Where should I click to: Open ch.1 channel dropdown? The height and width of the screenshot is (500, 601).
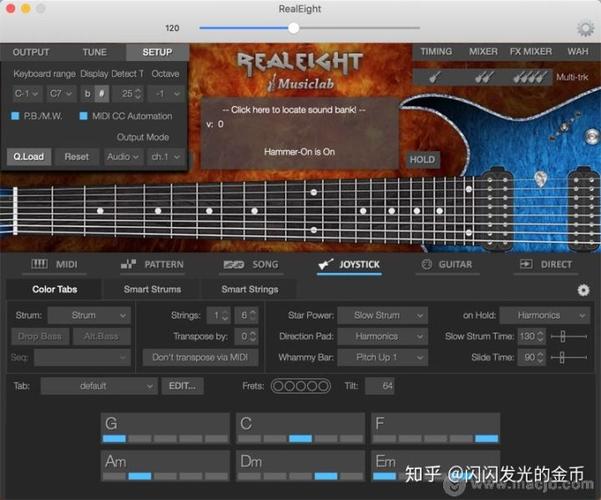pyautogui.click(x=165, y=156)
